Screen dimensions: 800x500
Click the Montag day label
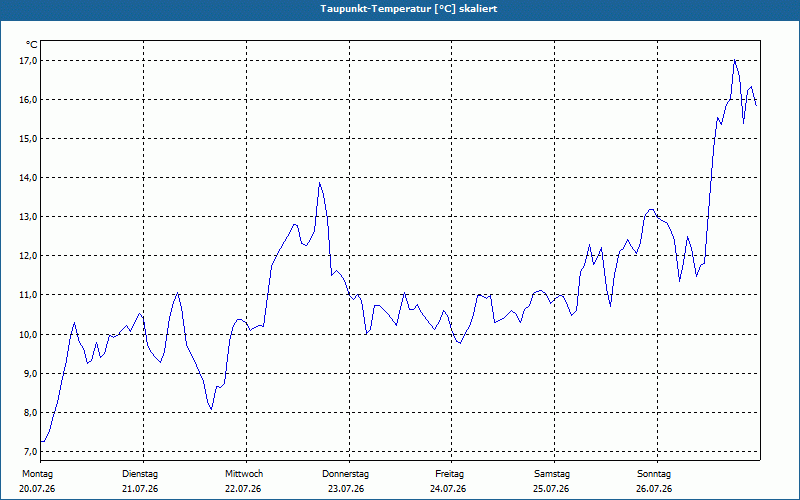coord(37,474)
